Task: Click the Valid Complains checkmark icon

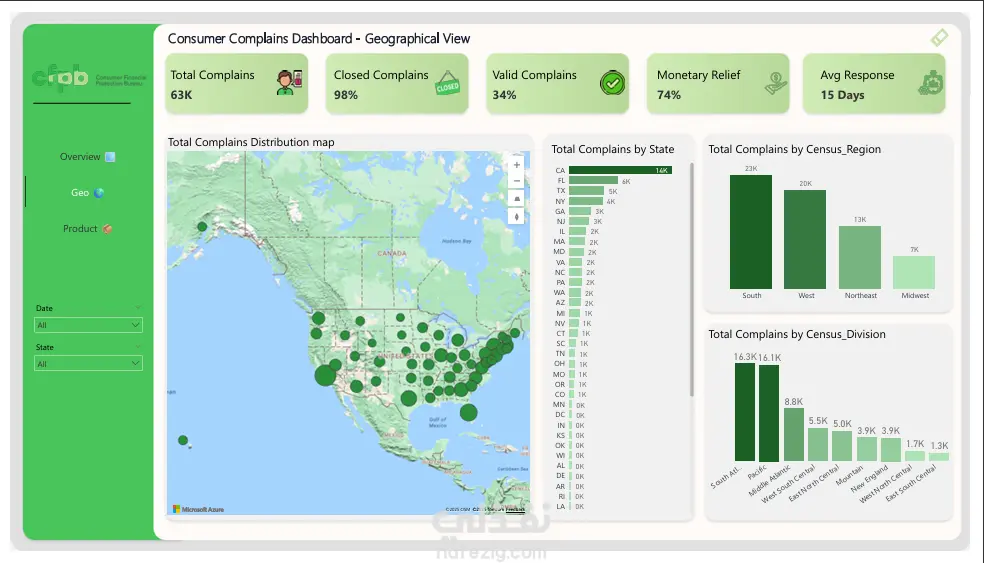Action: [x=612, y=83]
